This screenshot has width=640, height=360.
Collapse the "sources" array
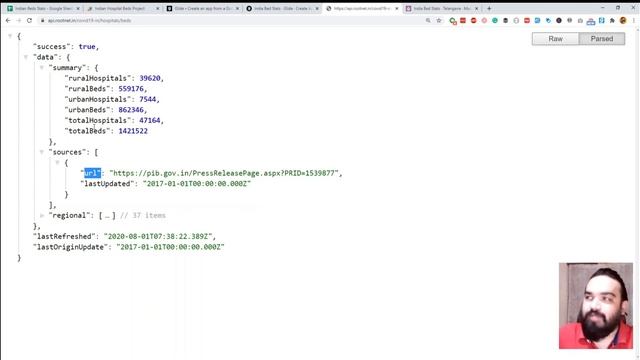(42, 152)
